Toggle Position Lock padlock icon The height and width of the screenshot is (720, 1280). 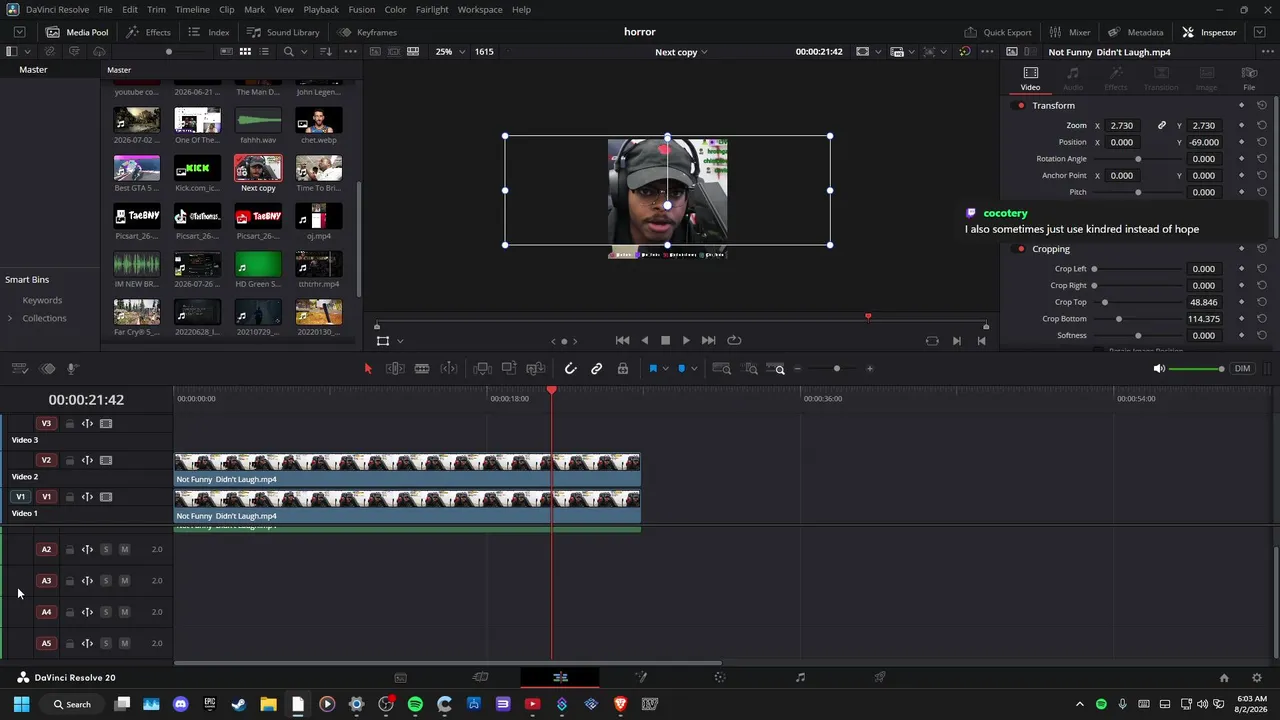[623, 369]
